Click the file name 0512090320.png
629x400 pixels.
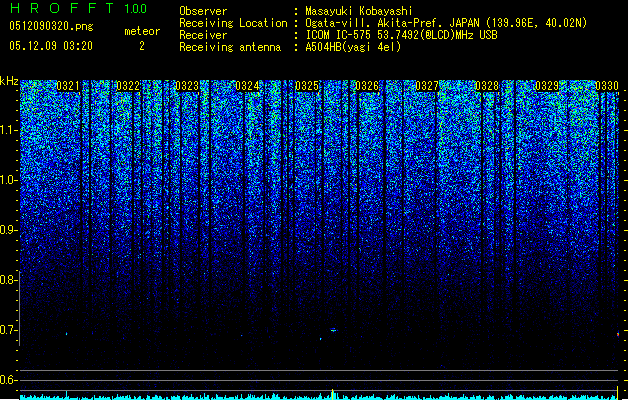(x=51, y=26)
